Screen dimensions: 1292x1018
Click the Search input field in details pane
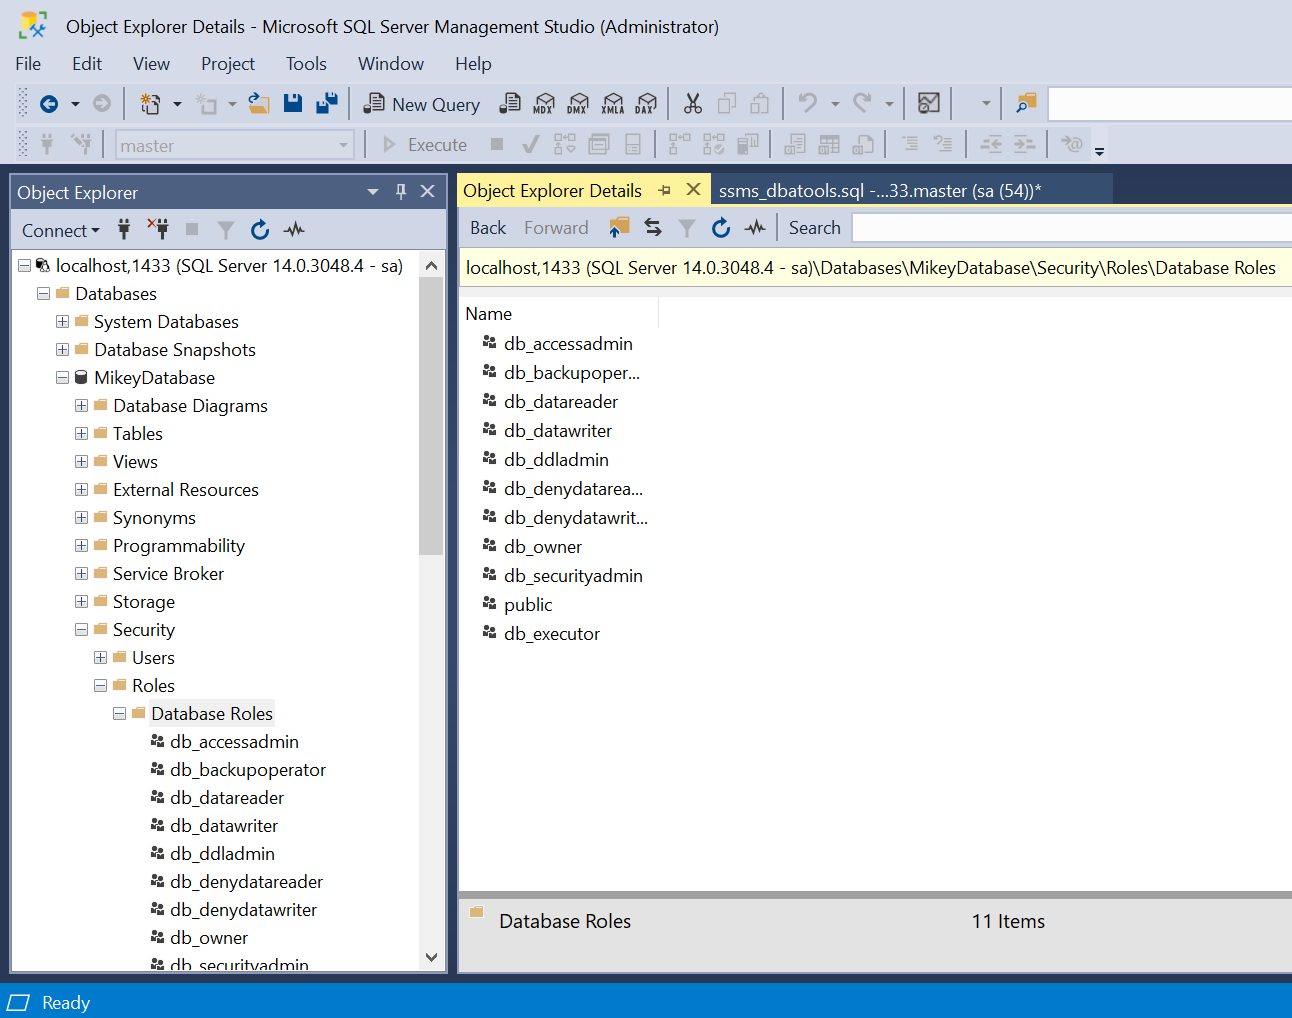1070,228
